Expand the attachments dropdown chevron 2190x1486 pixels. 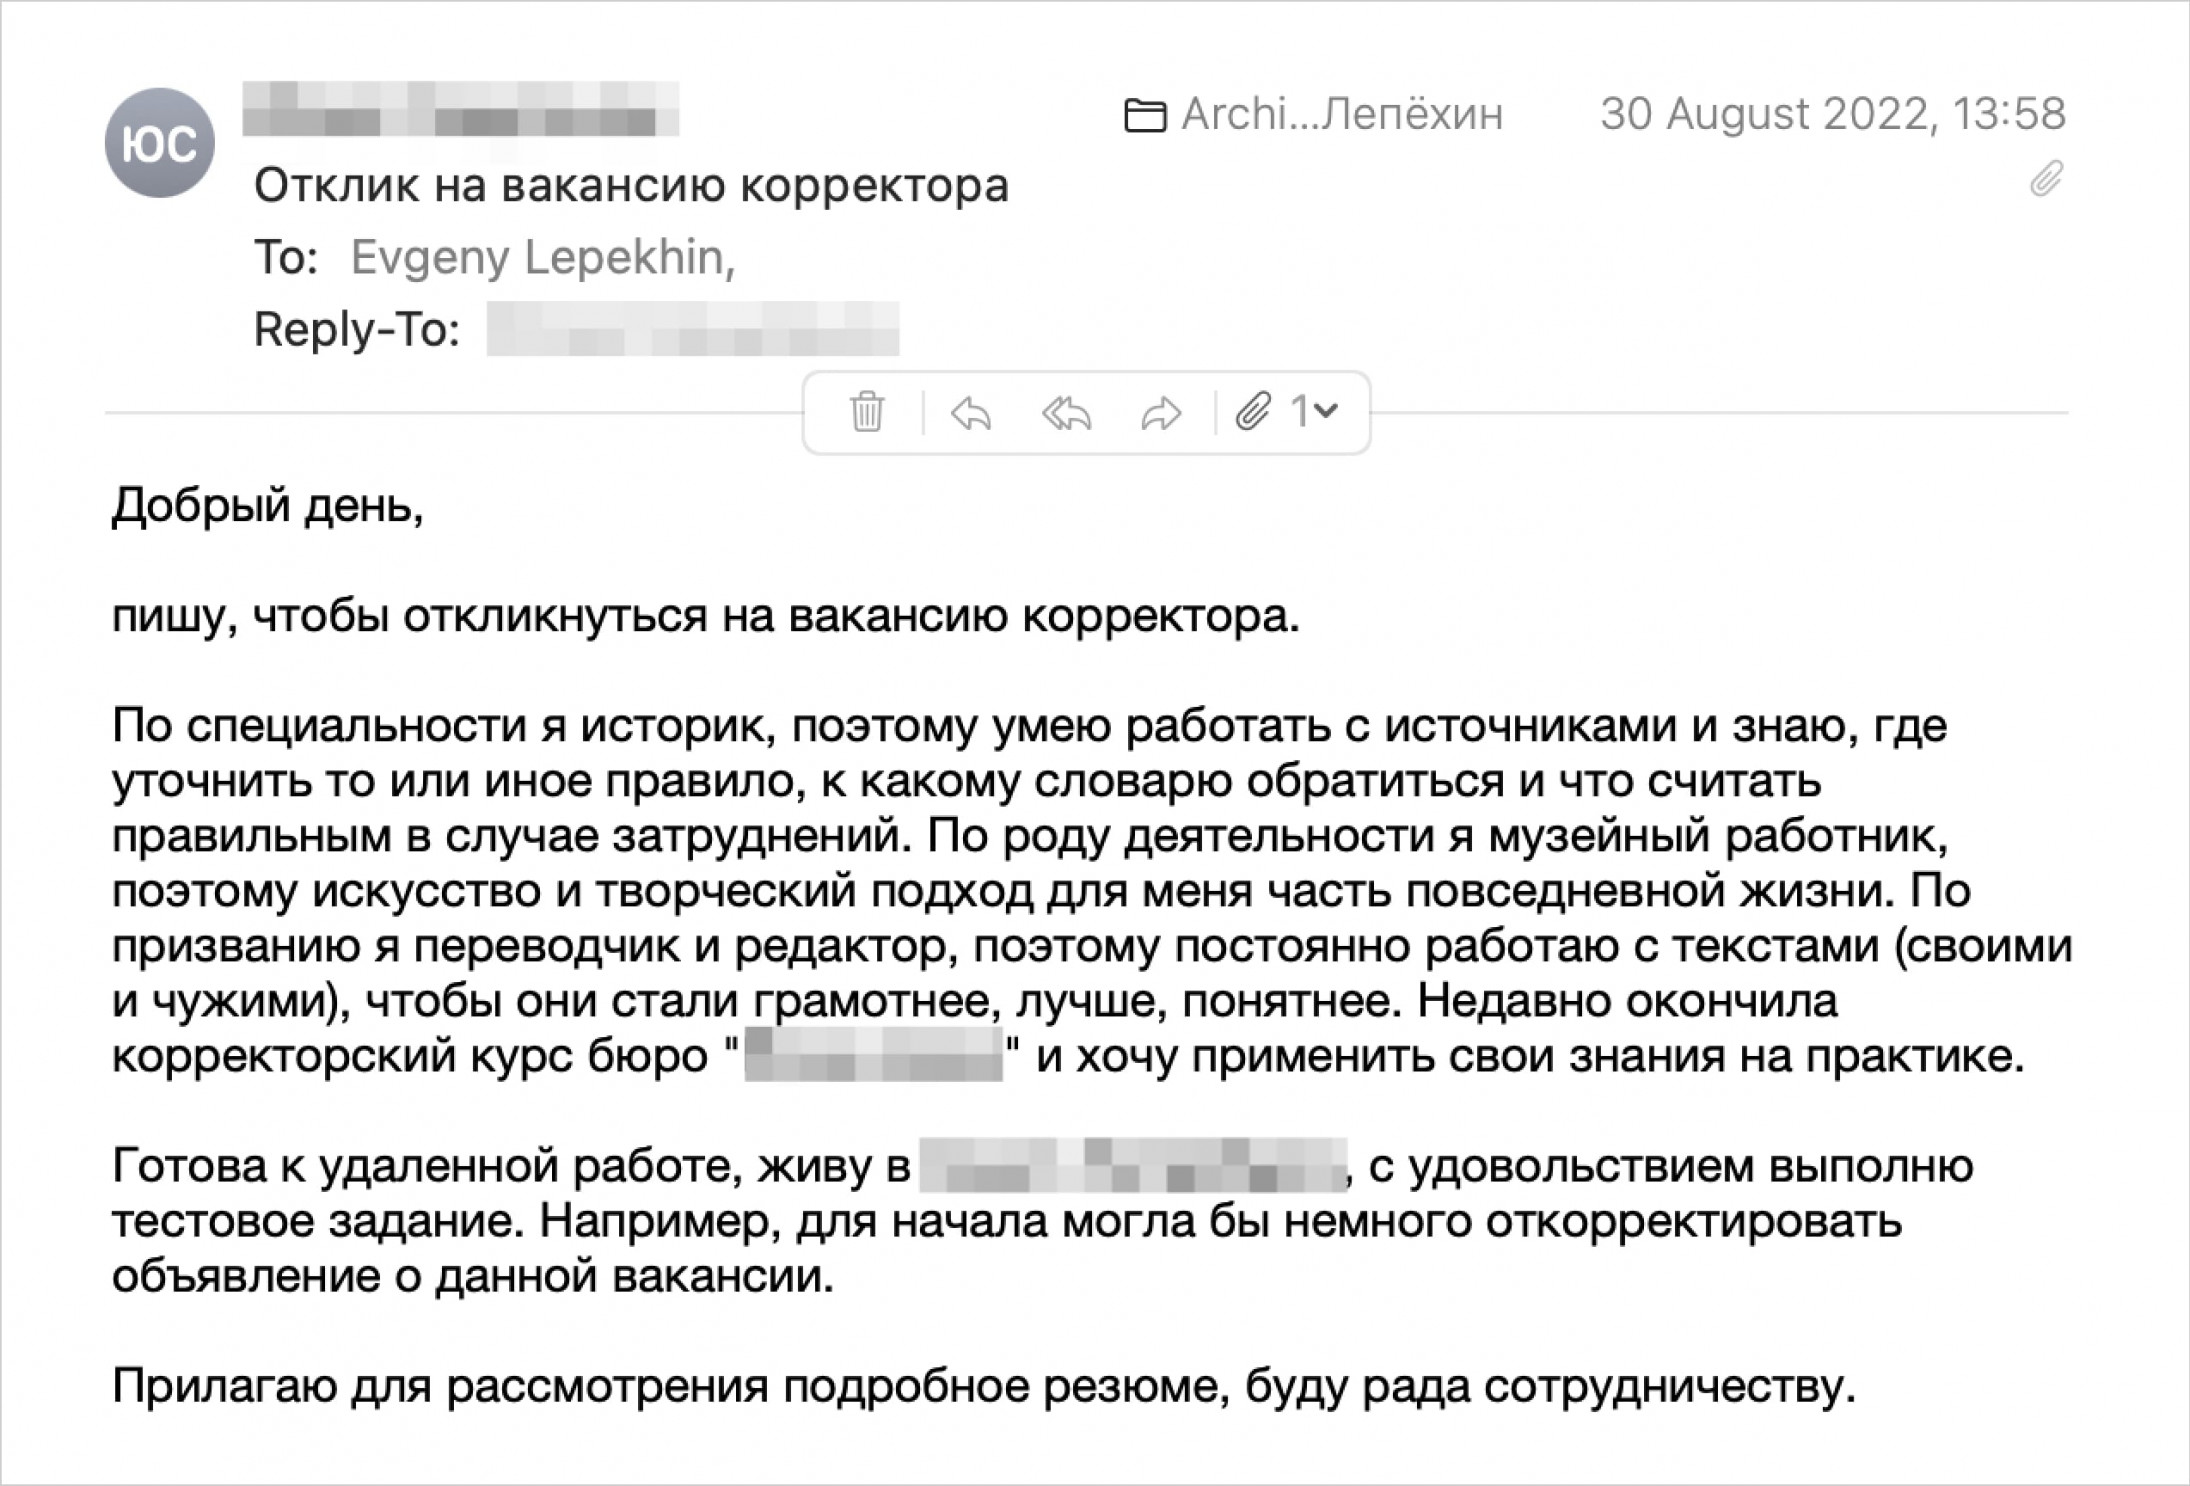click(1325, 410)
